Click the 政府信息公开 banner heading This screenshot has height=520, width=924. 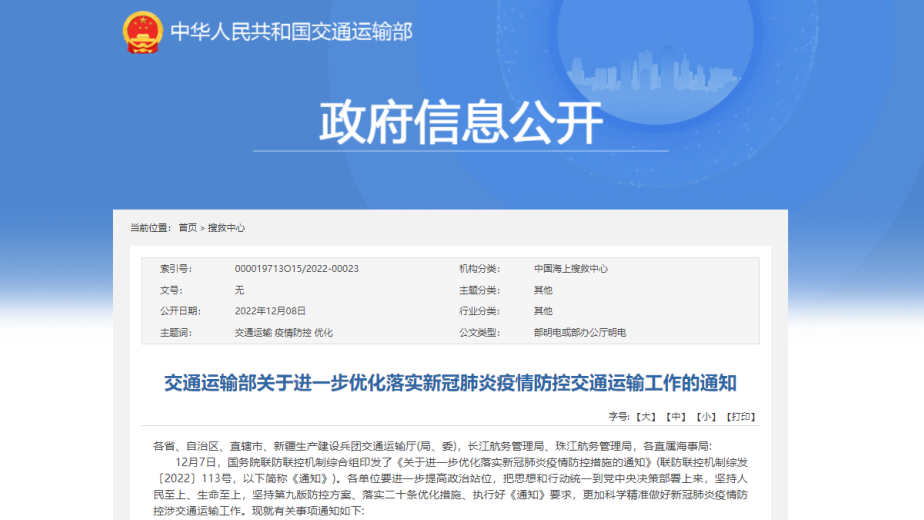461,123
